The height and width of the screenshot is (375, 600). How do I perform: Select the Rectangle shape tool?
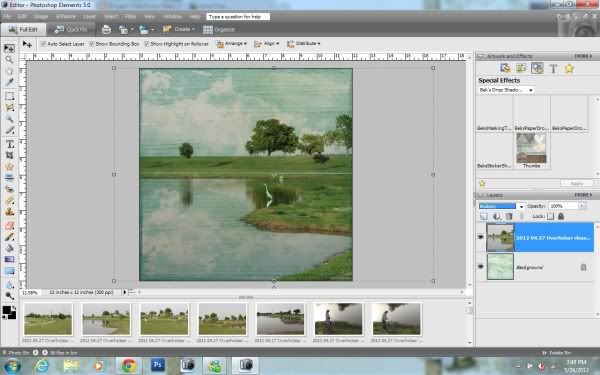pos(9,271)
